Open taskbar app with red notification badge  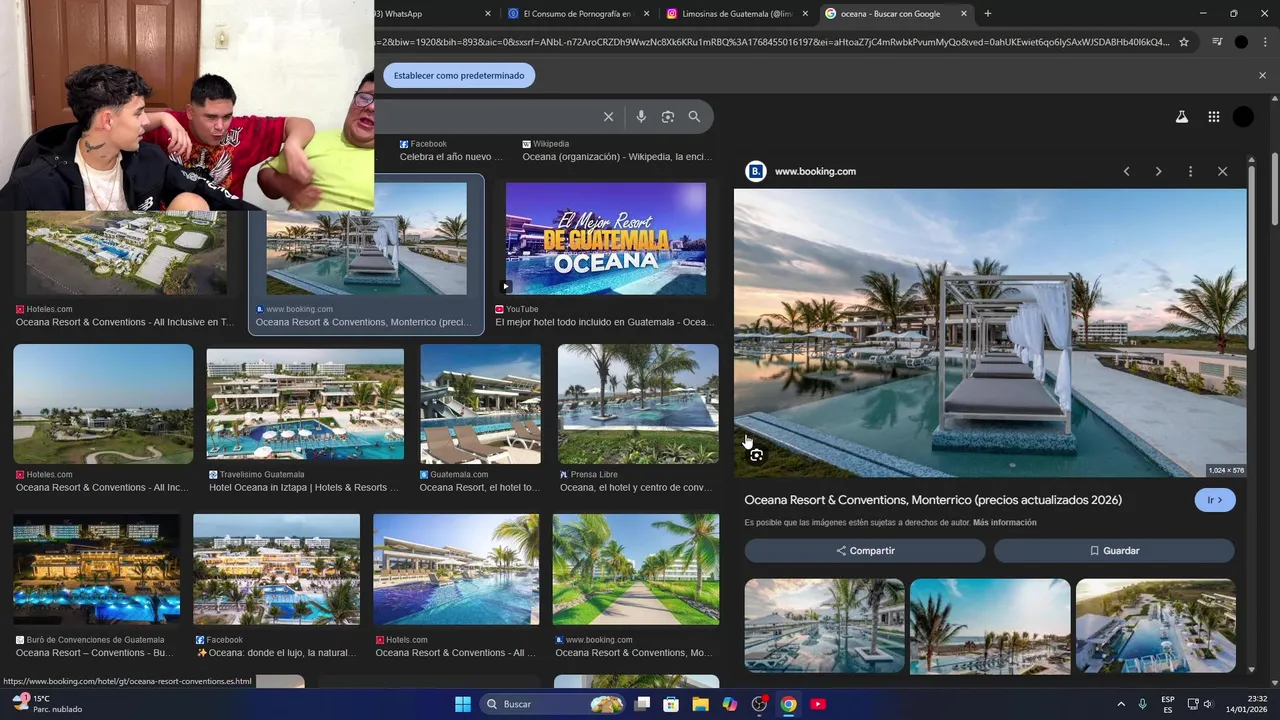(759, 704)
